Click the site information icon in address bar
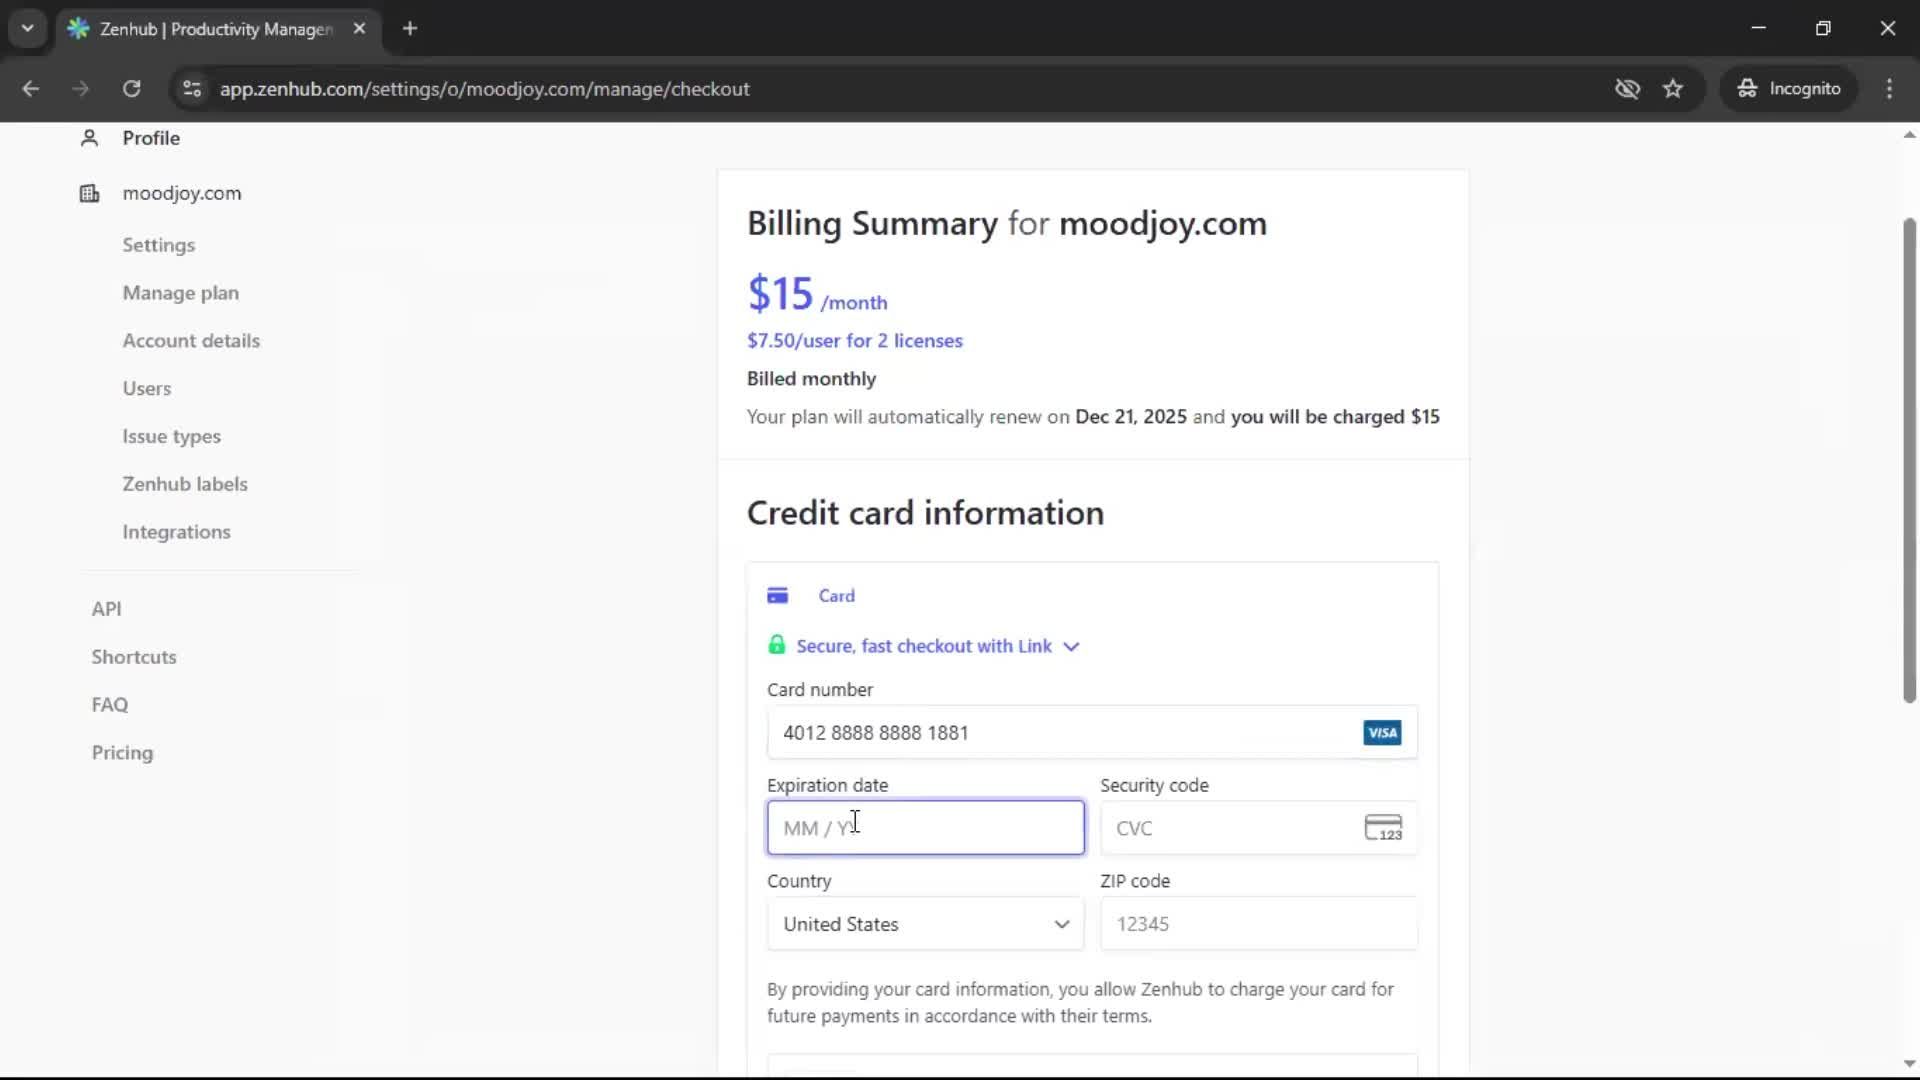The width and height of the screenshot is (1920, 1080). point(191,88)
